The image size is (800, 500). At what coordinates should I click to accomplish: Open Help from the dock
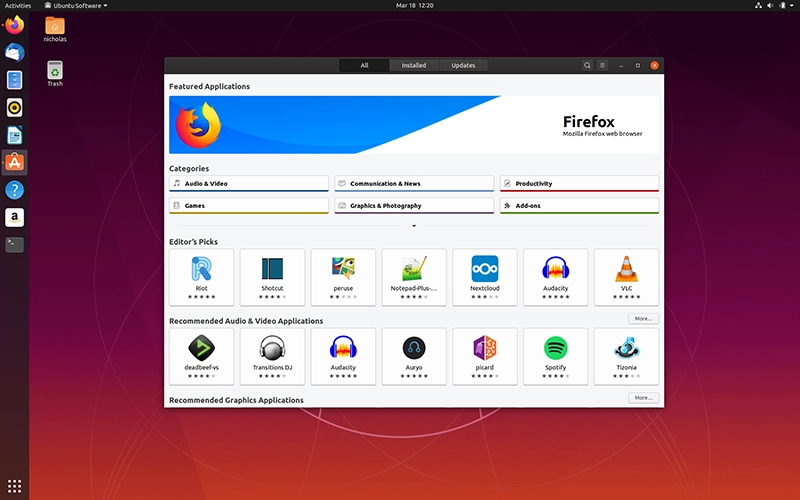pos(14,190)
